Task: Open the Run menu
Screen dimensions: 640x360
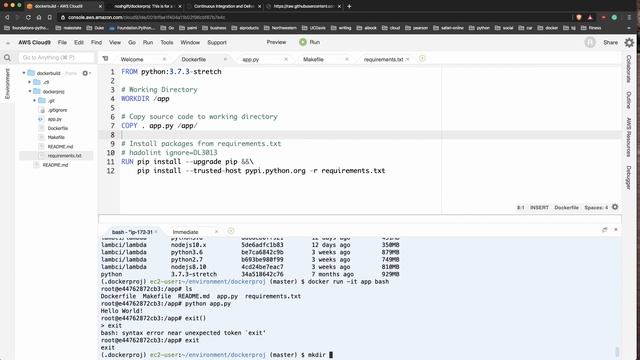Action: [x=148, y=42]
